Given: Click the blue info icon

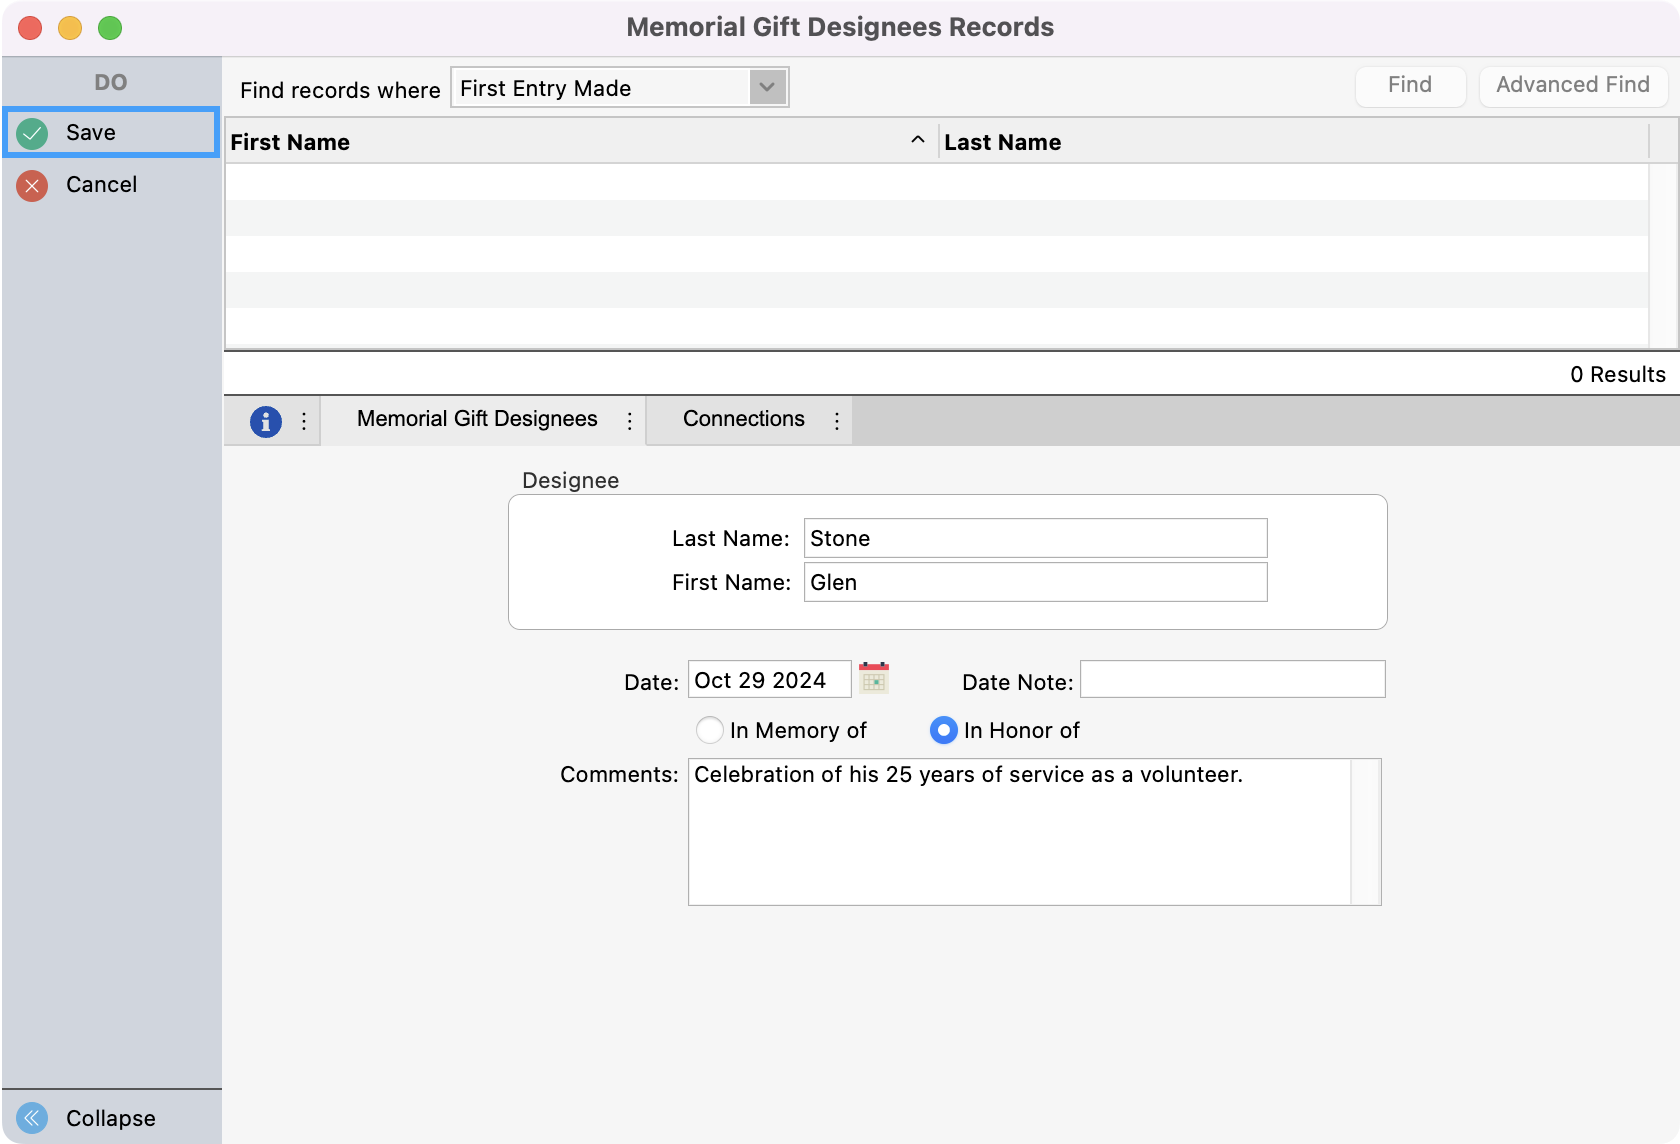Looking at the screenshot, I should 265,421.
